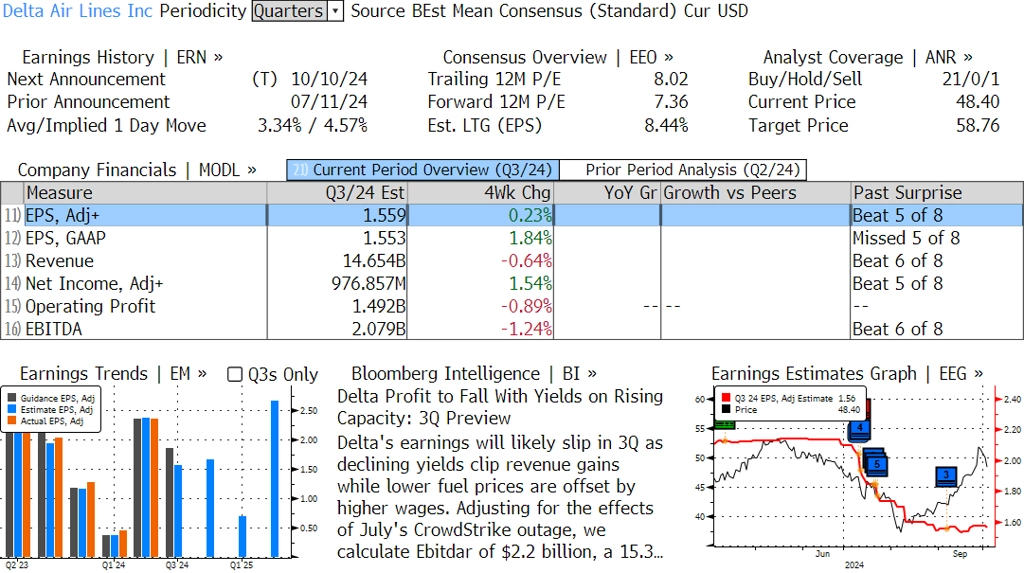Click the Past Surprise column header
This screenshot has height=573, width=1024.
pyautogui.click(x=937, y=193)
